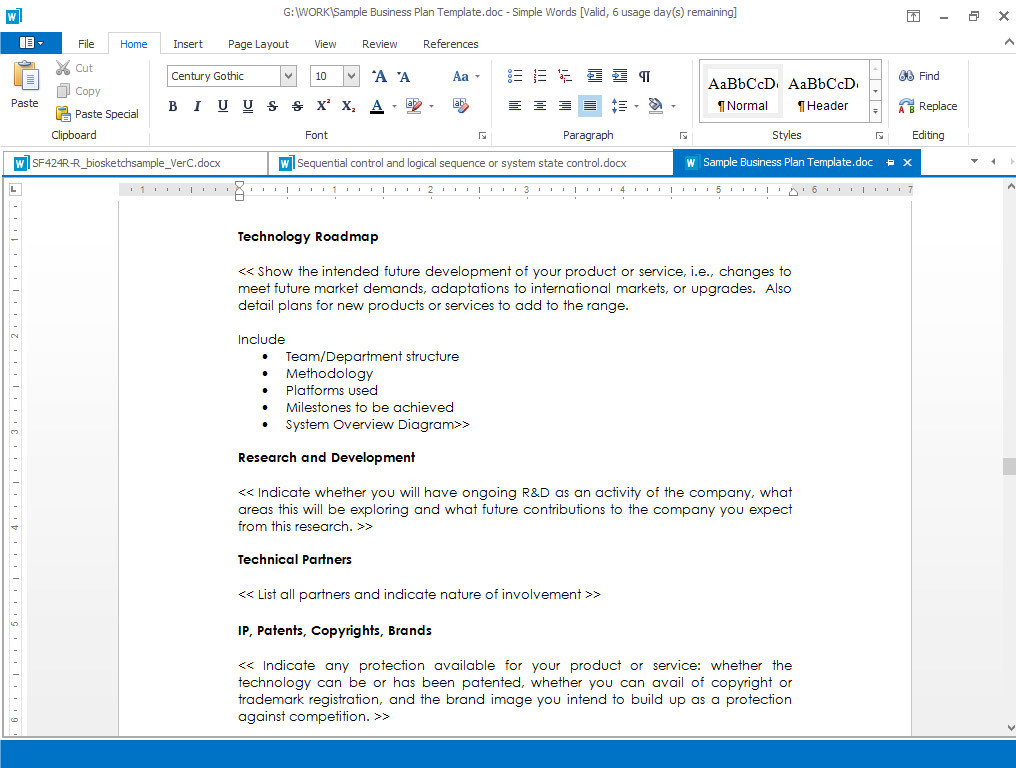Screen dimensions: 1016x768
Task: Open shading color dropdown arrow
Action: point(673,106)
